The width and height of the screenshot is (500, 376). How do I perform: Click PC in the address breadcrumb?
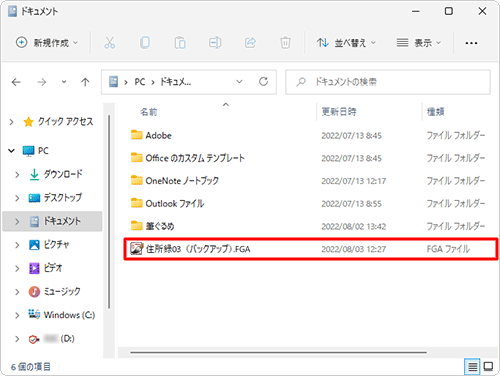pos(140,82)
